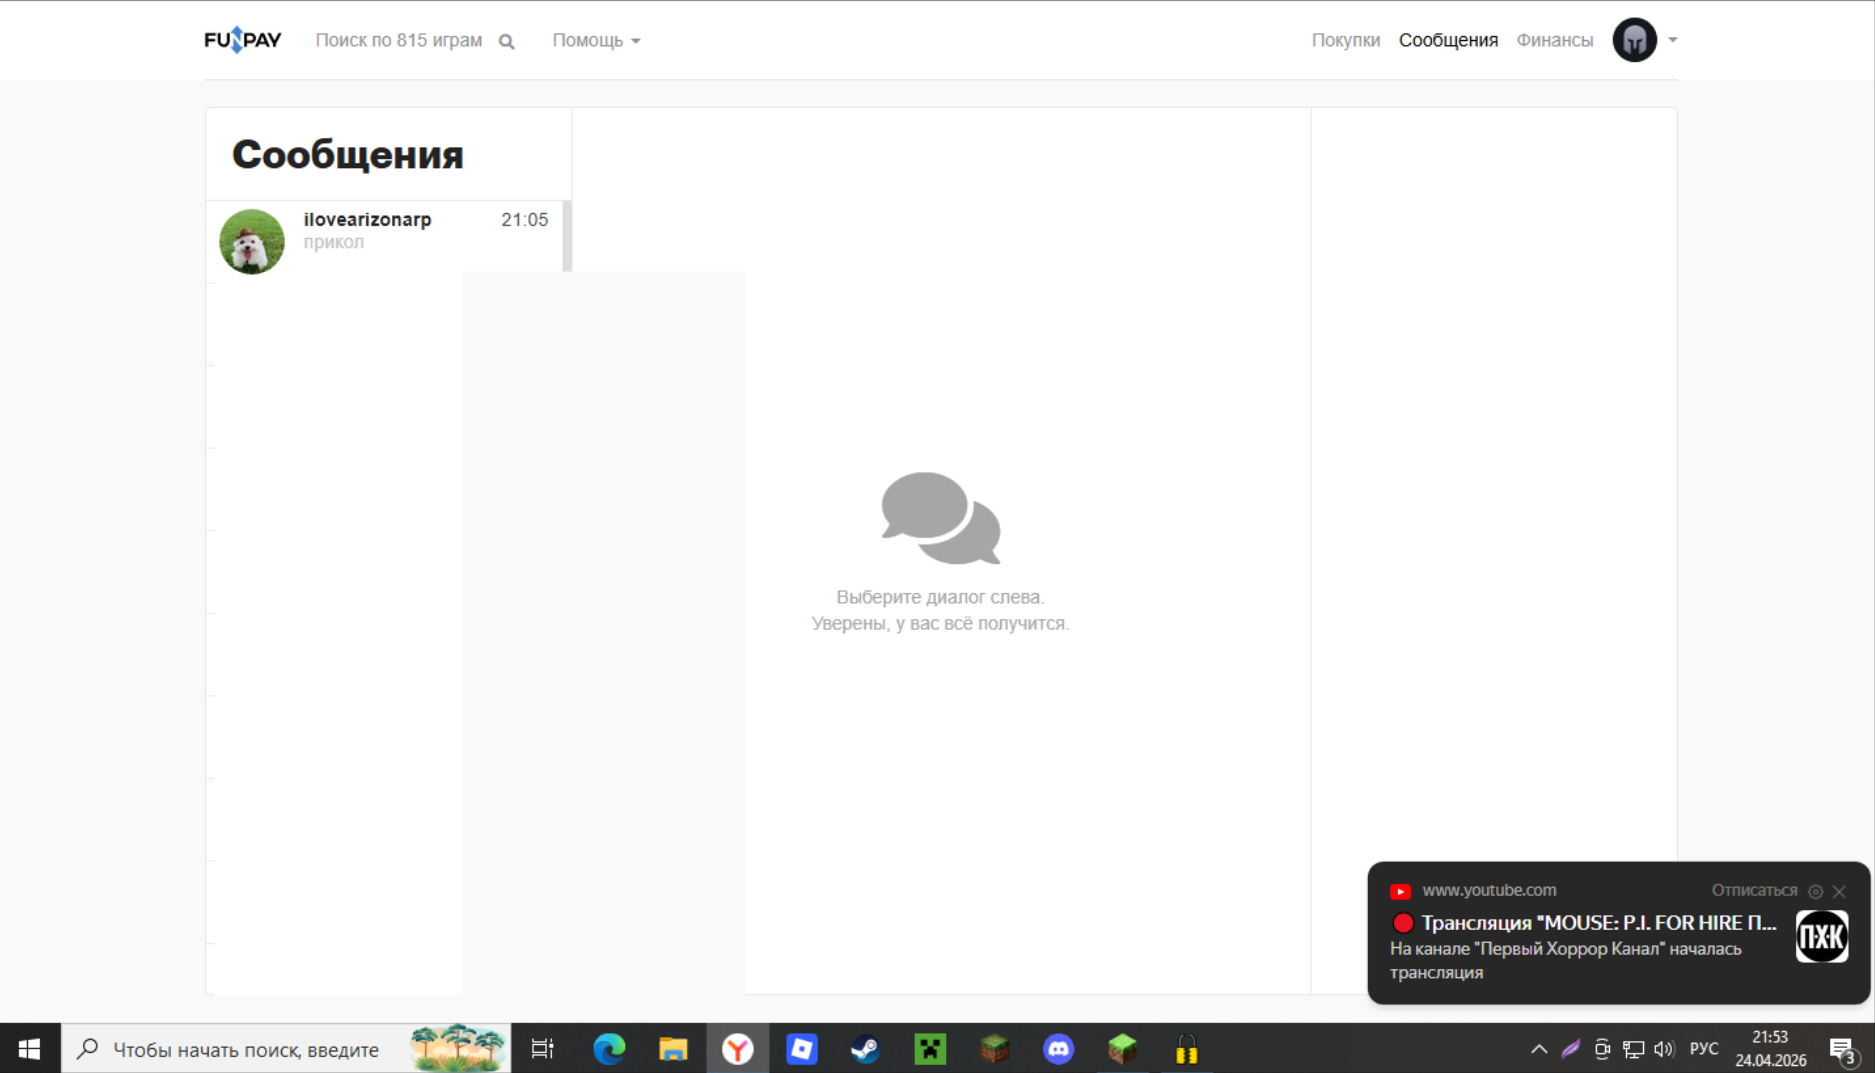Click the volume icon in tray
Screen dimensions: 1875x1073
click(x=1663, y=1048)
